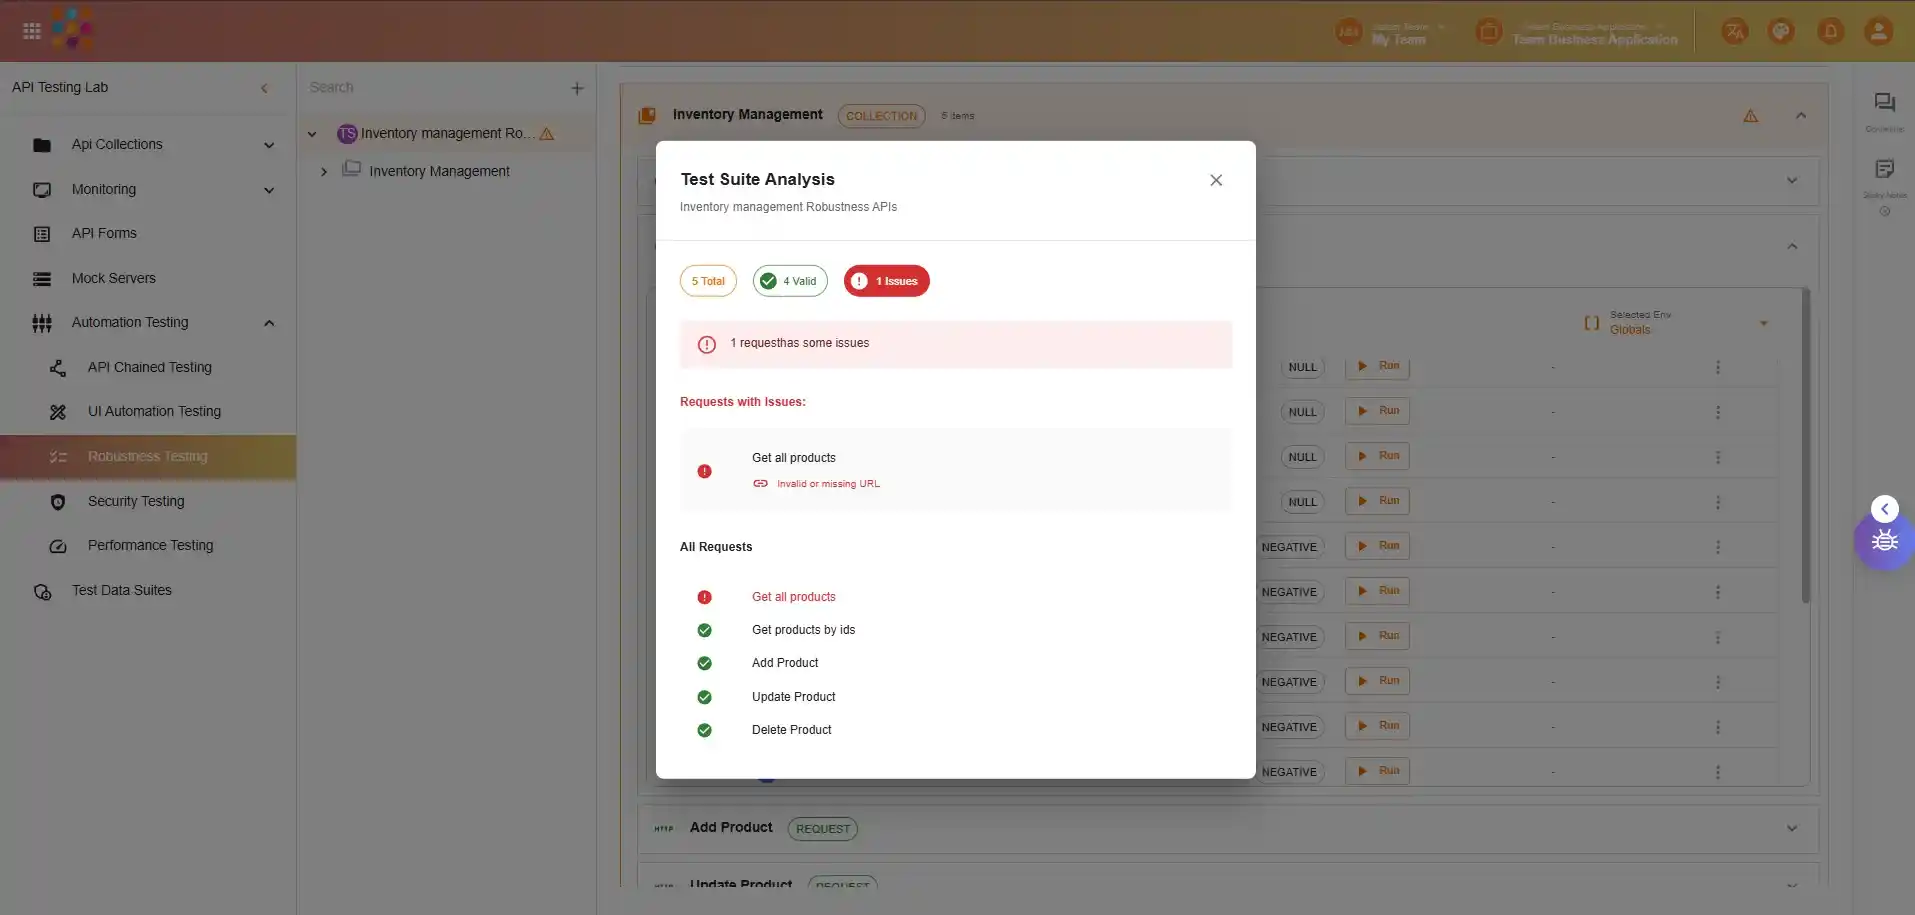The height and width of the screenshot is (915, 1915).
Task: Open the language translate icon in header
Action: (x=1734, y=32)
